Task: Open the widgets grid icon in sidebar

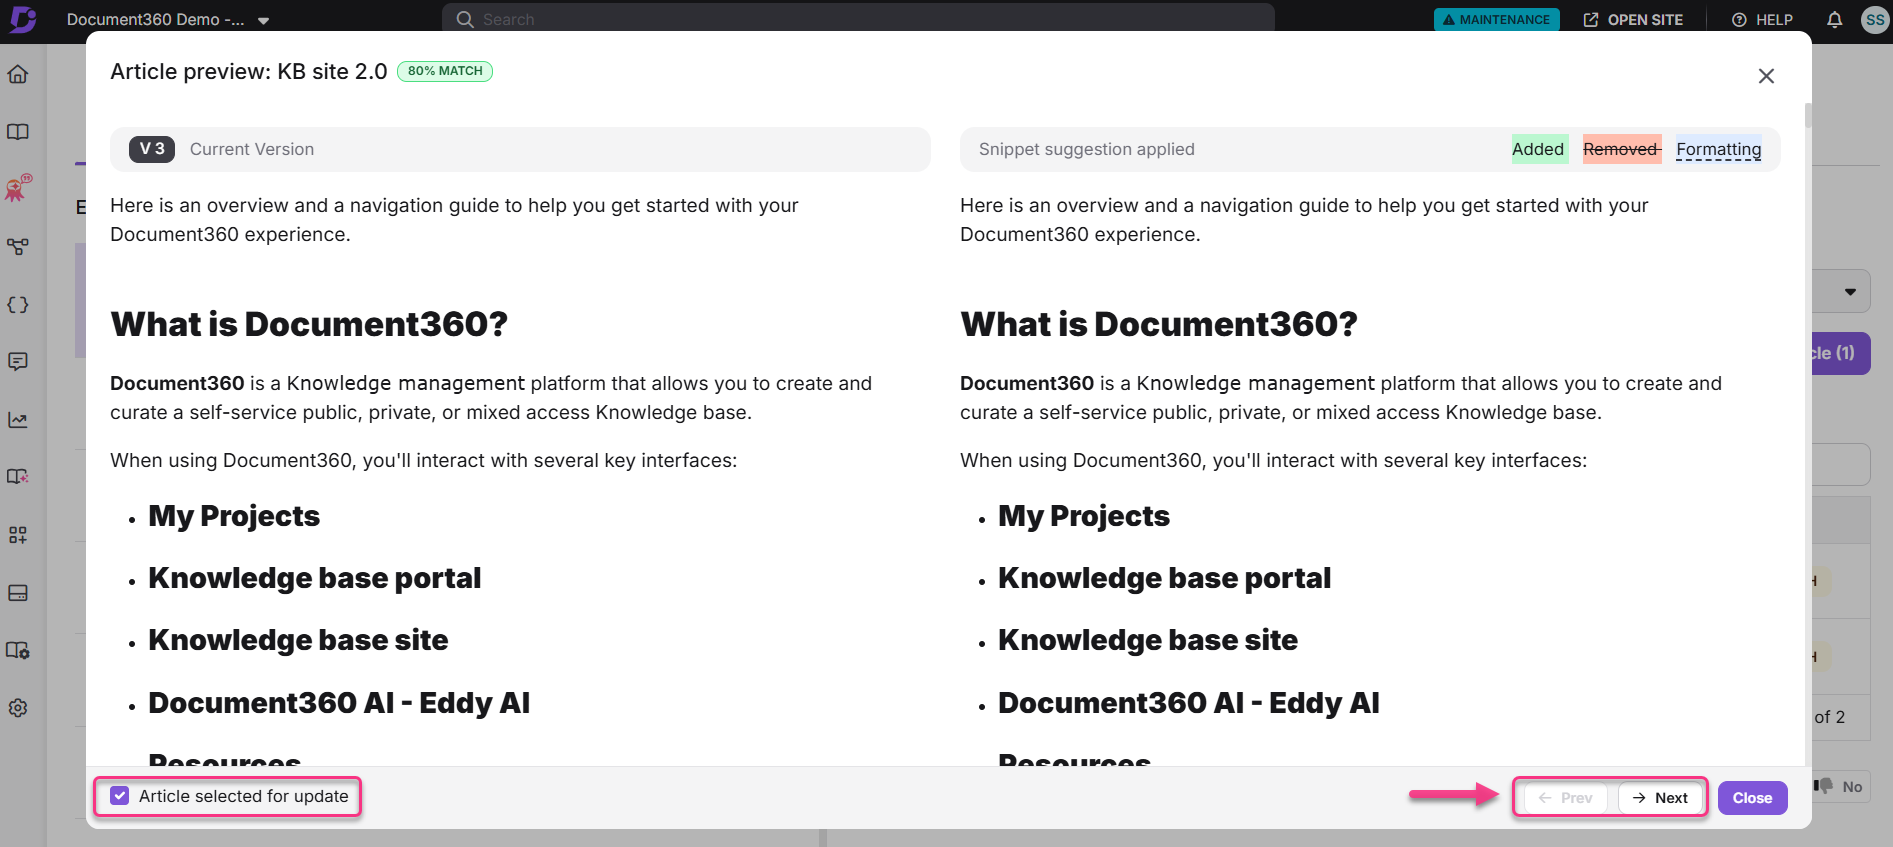Action: click(x=18, y=535)
